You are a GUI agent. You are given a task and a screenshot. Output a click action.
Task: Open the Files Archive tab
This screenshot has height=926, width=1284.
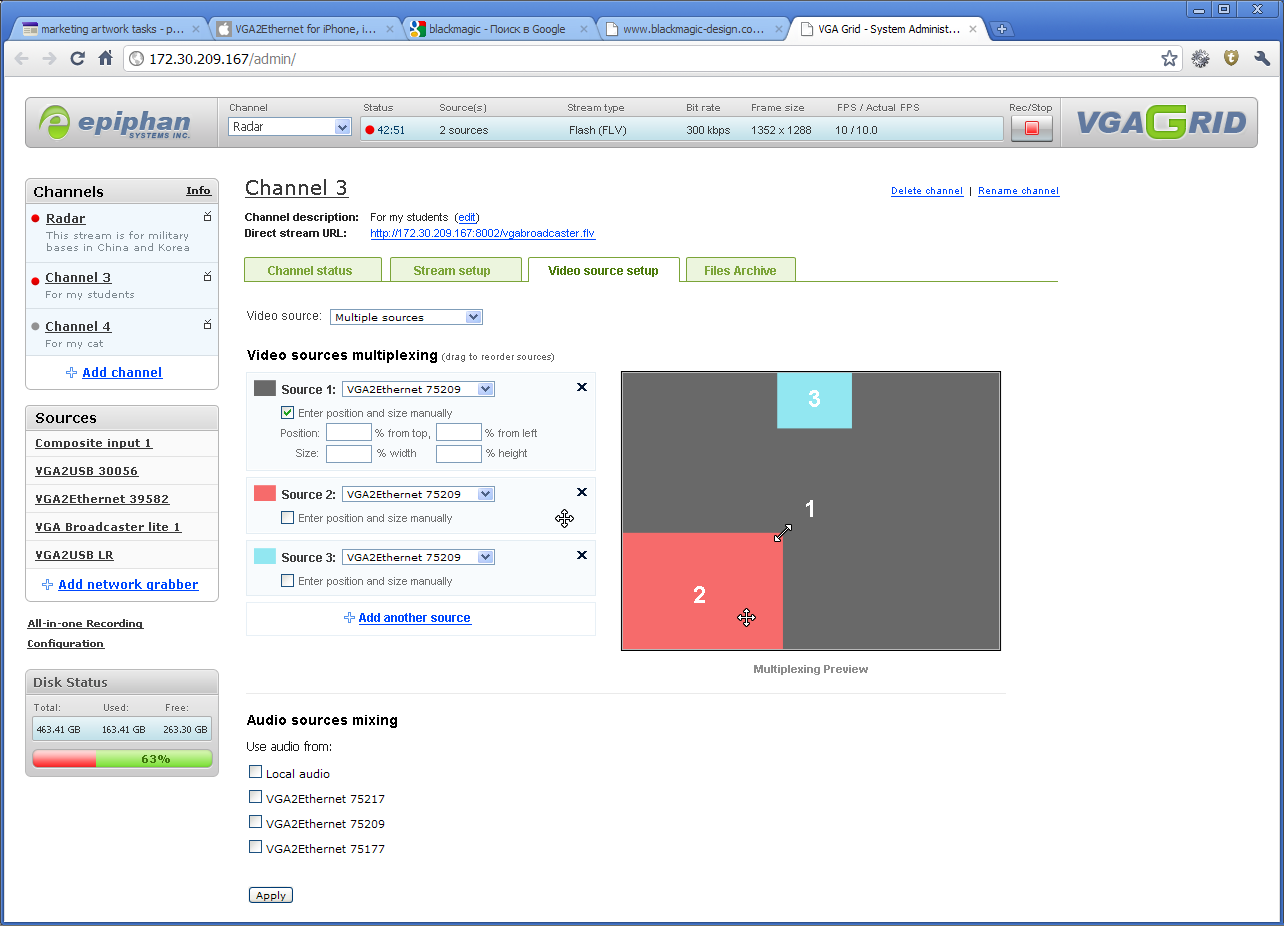click(x=740, y=270)
